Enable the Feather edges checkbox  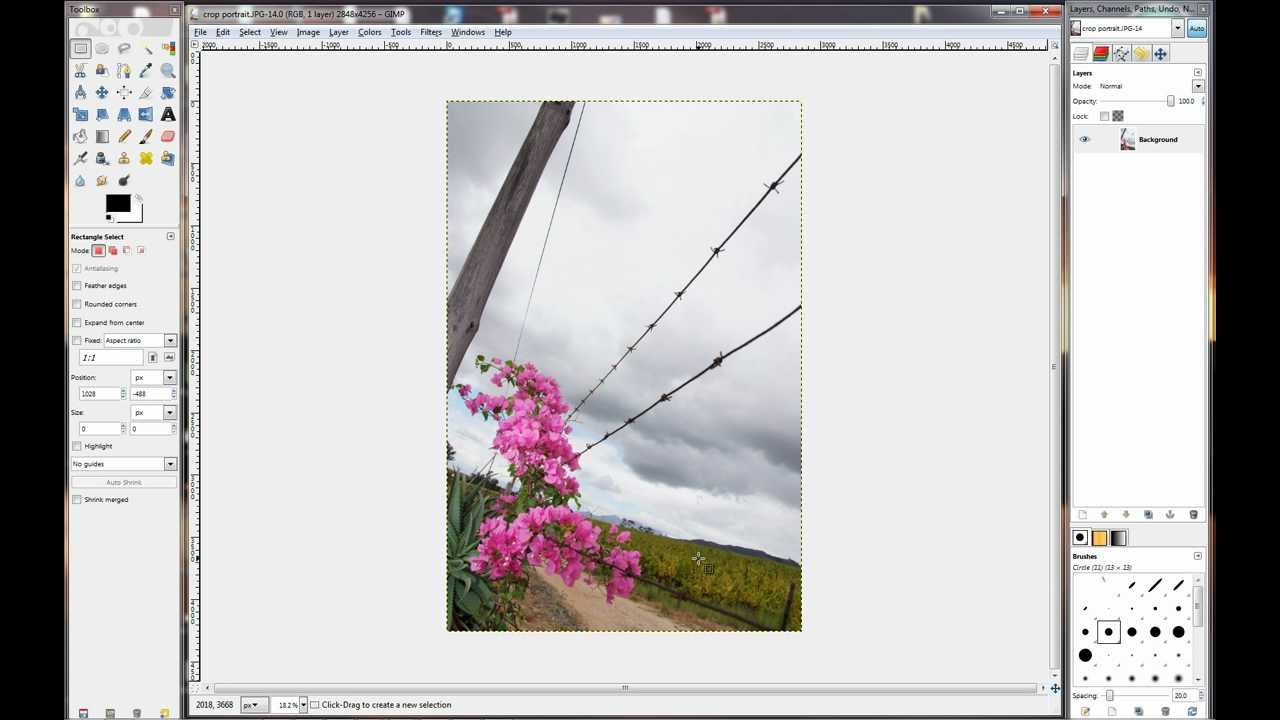pos(77,286)
